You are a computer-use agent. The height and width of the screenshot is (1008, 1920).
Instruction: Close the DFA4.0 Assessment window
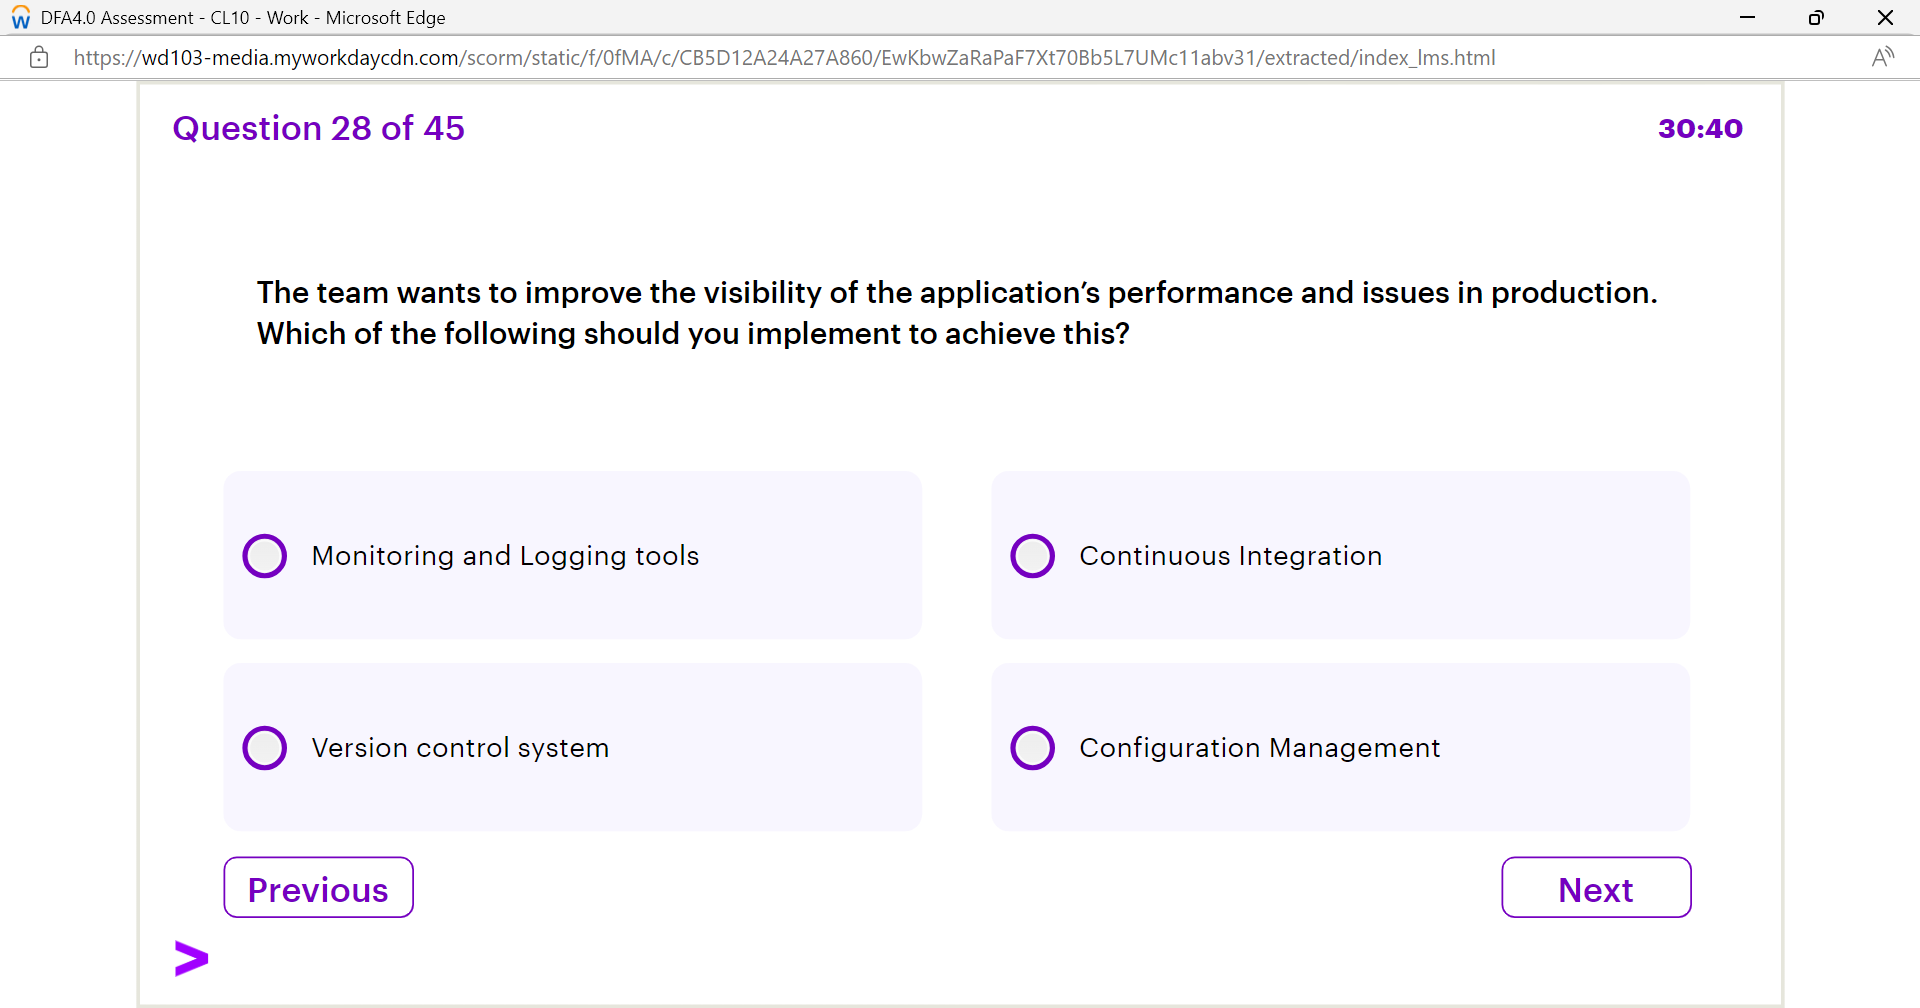1885,18
